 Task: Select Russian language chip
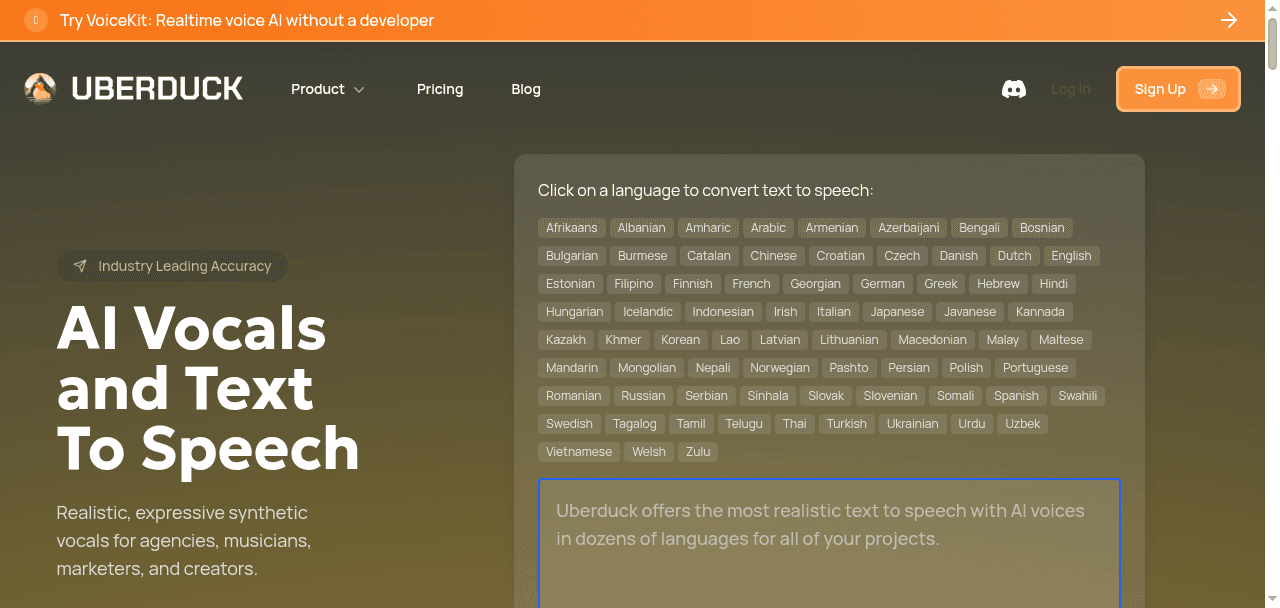click(x=643, y=396)
